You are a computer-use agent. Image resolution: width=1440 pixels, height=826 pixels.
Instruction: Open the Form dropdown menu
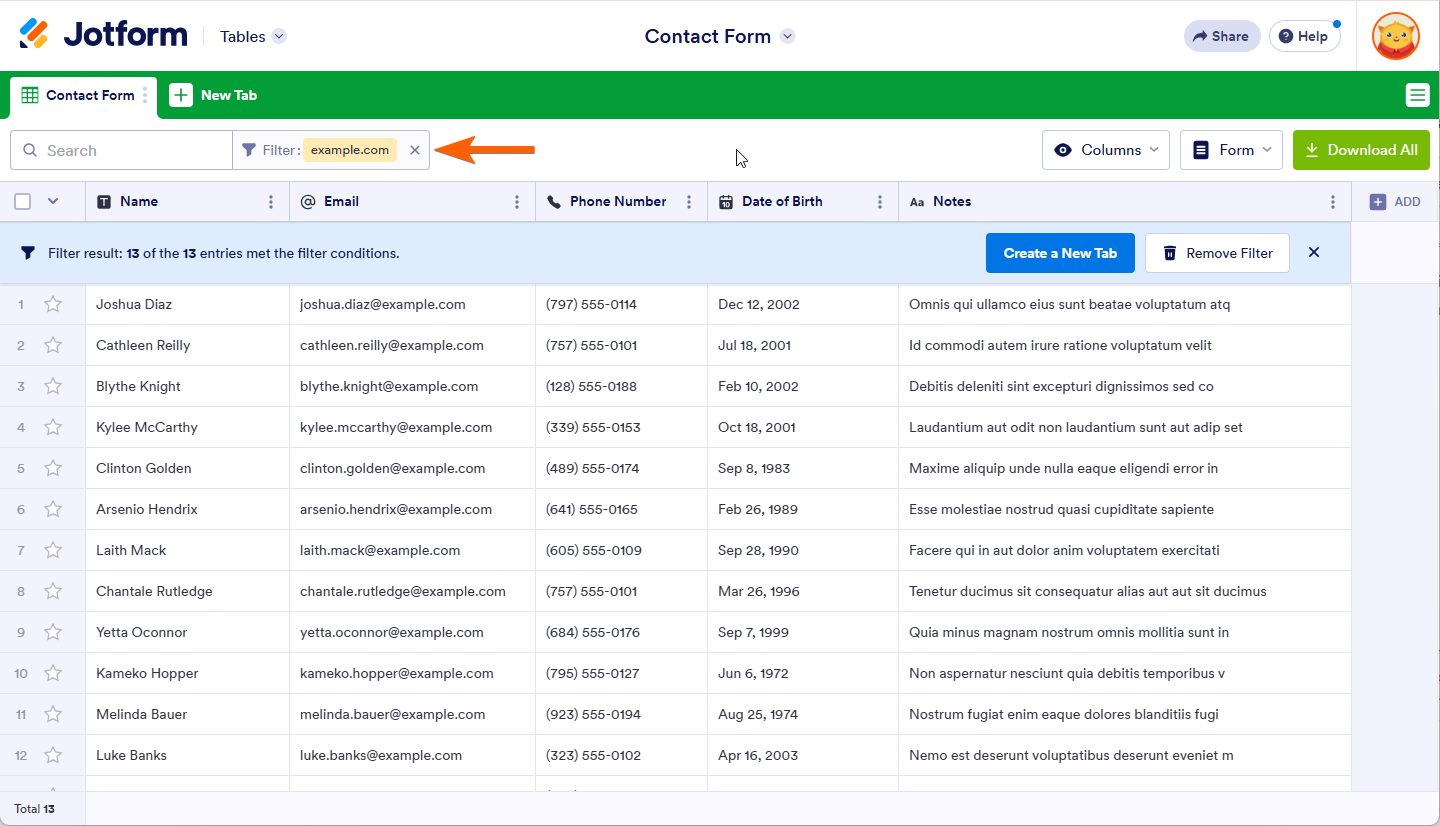[1231, 150]
